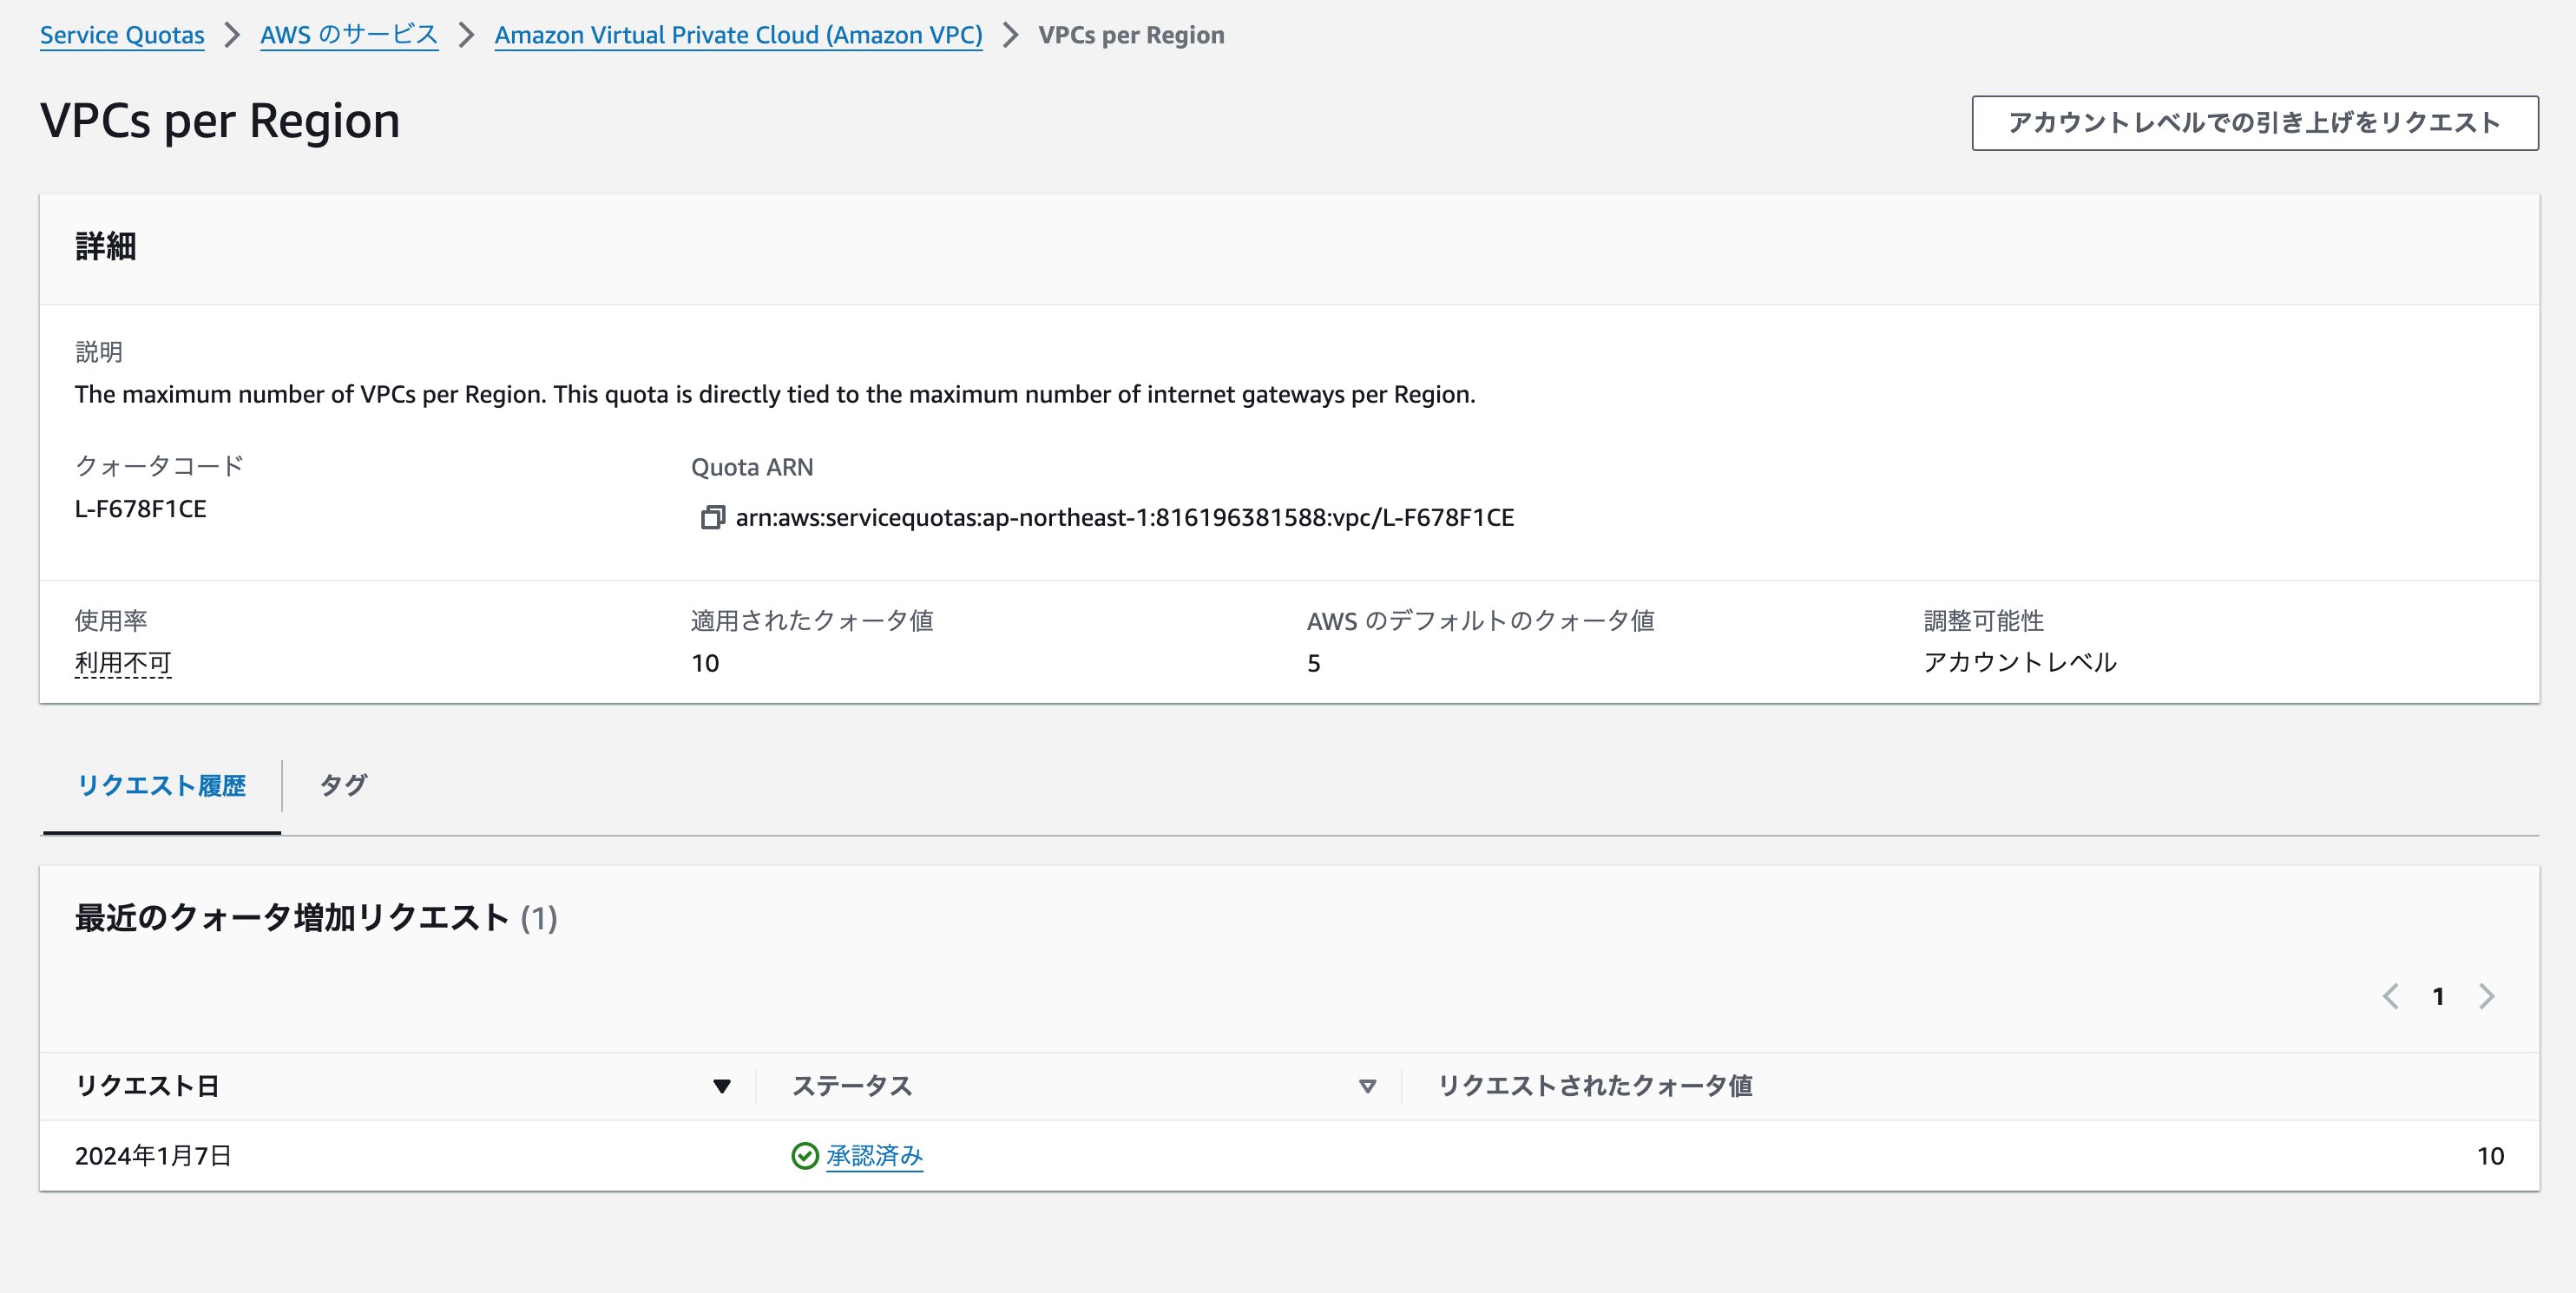Click page number 1 in pagination
This screenshot has height=1293, width=2576.
point(2438,996)
